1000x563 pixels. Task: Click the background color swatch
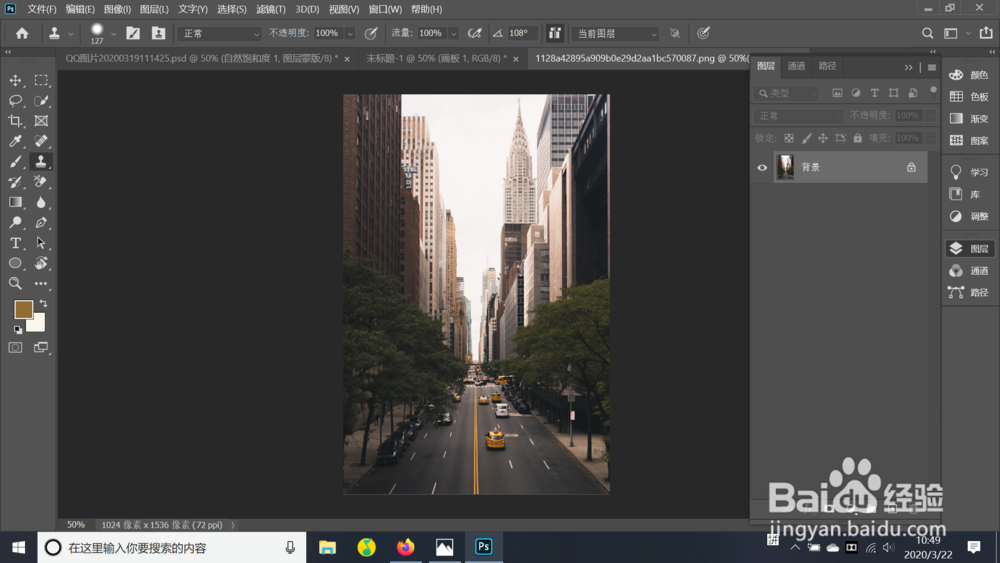38,325
